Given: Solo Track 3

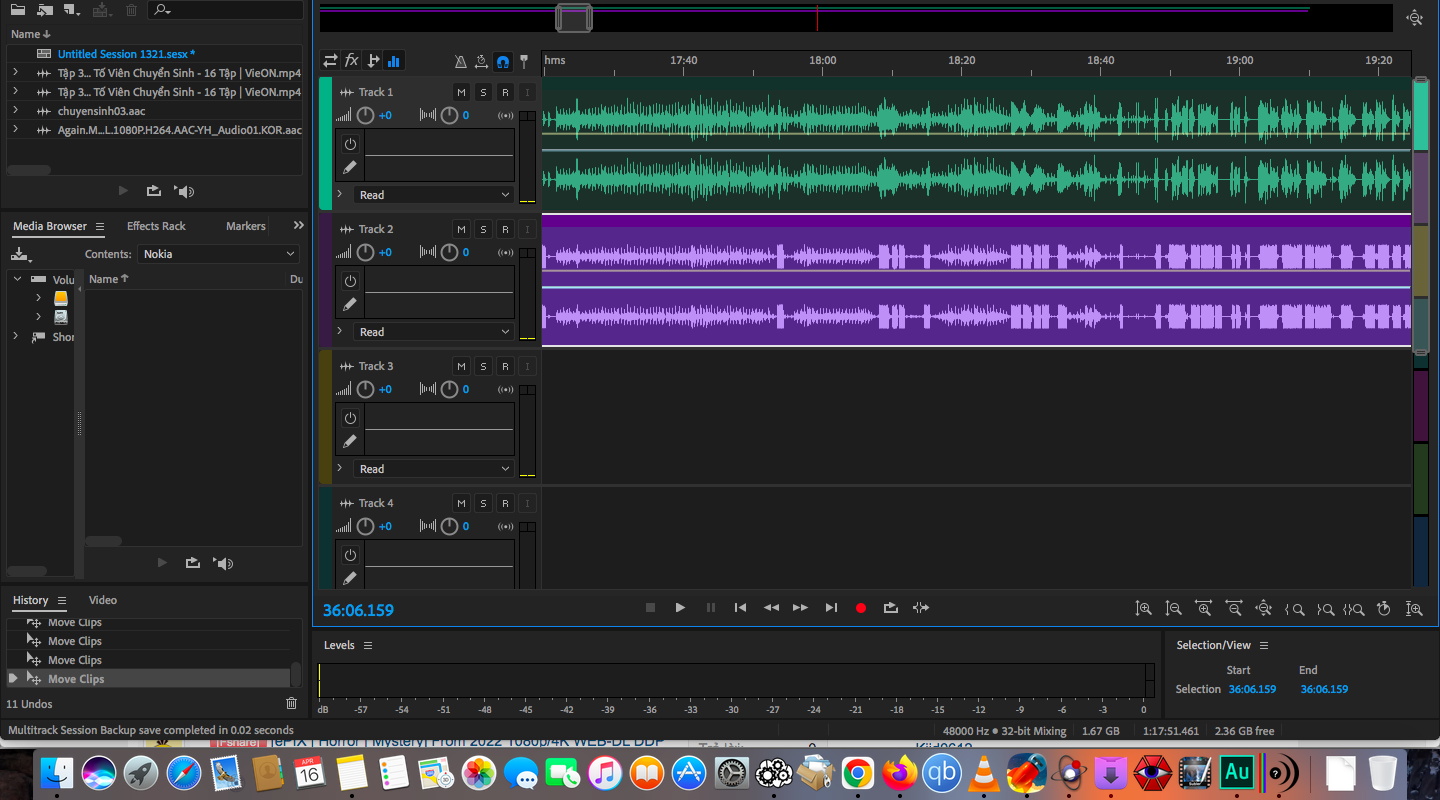Looking at the screenshot, I should tap(483, 366).
